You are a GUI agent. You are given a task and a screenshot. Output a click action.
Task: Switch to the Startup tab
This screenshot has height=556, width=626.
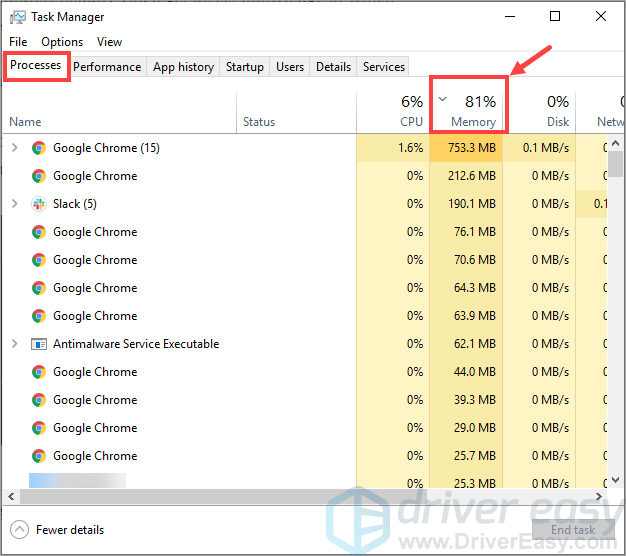pos(245,67)
